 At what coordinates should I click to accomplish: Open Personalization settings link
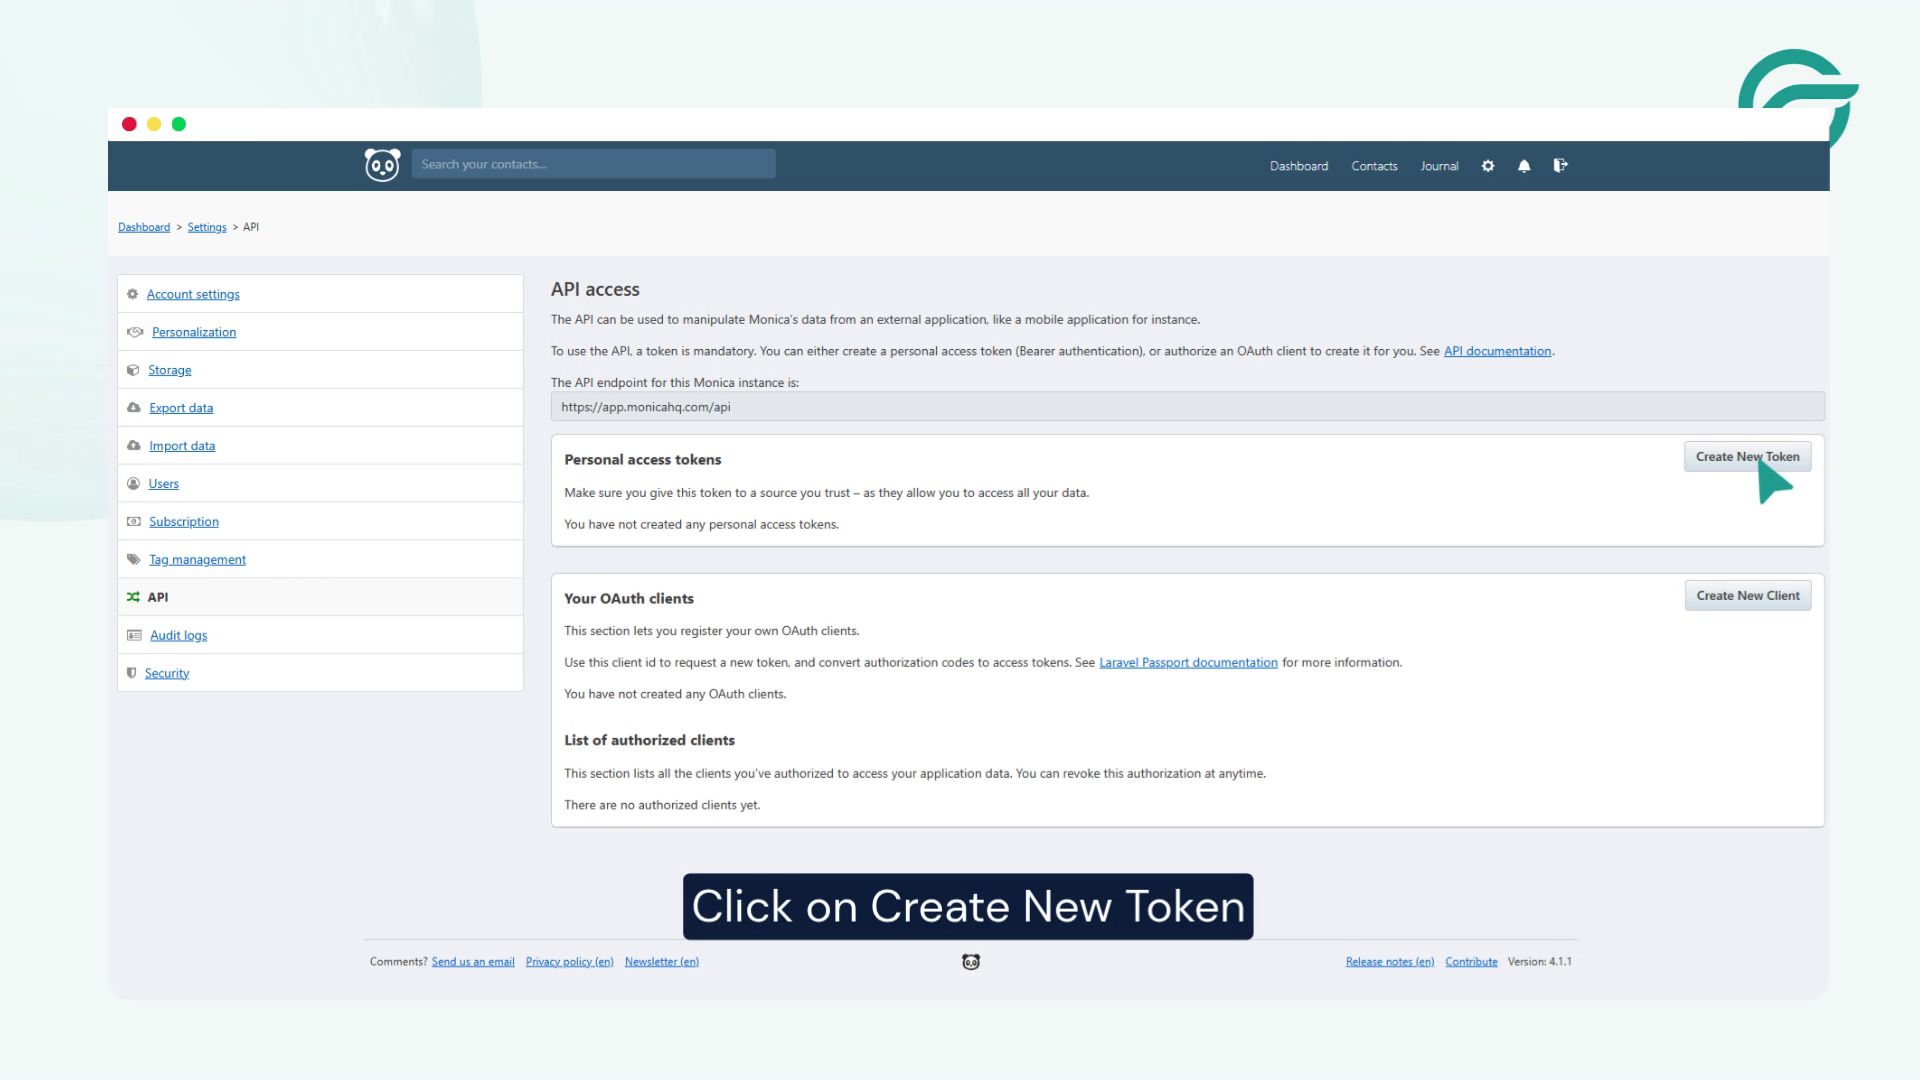pos(194,332)
